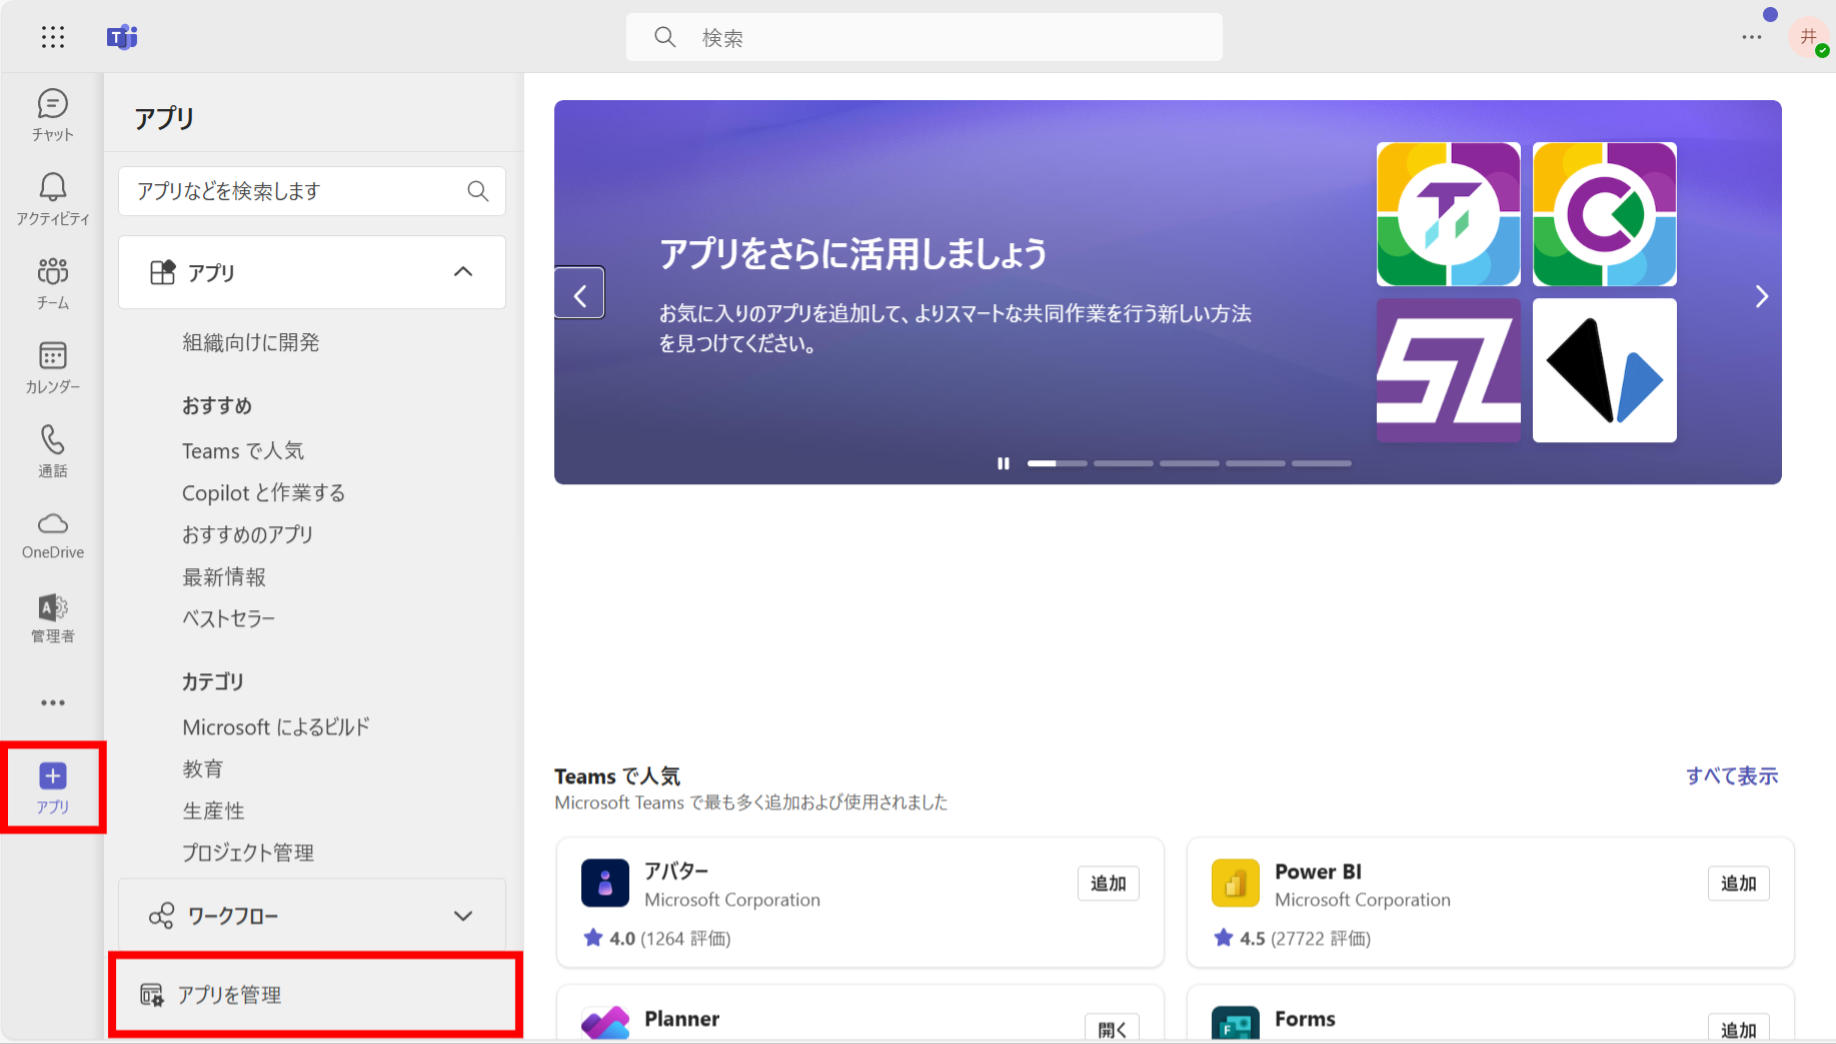This screenshot has width=1836, height=1044.
Task: Focus the top 検索 search field
Action: [x=924, y=37]
